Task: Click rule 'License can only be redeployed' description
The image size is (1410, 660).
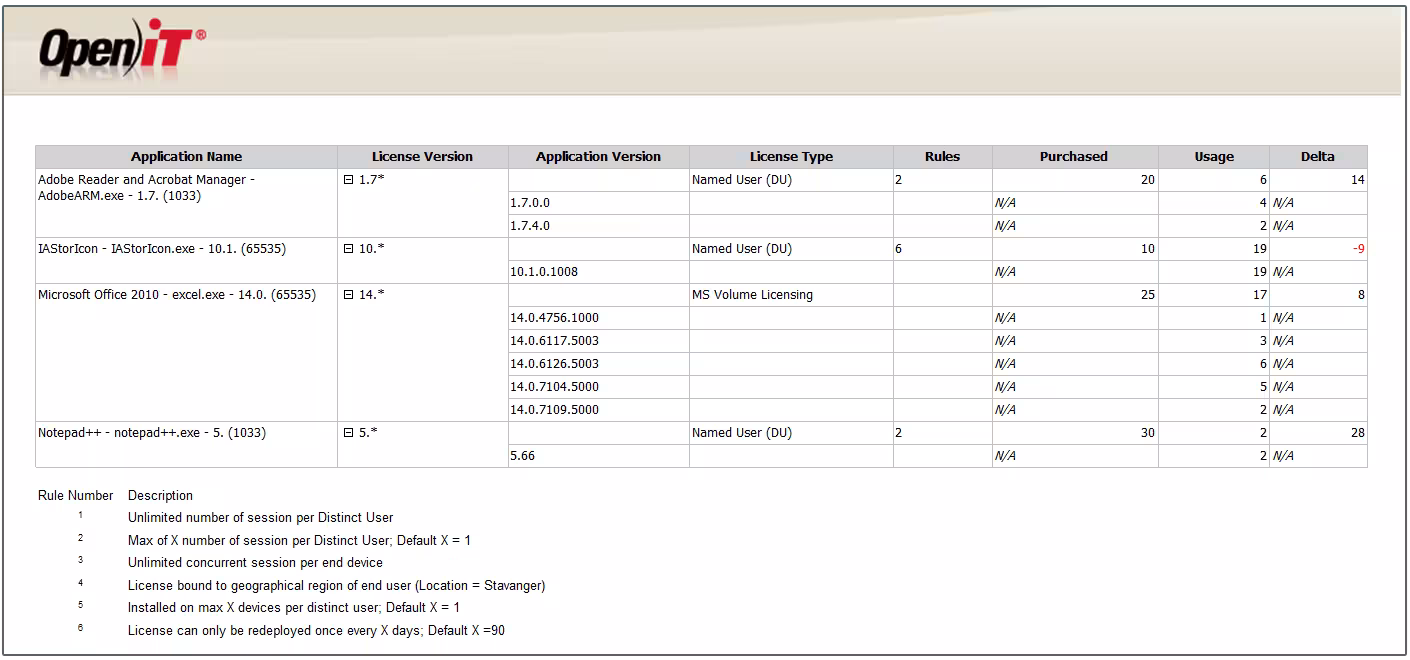Action: click(316, 630)
